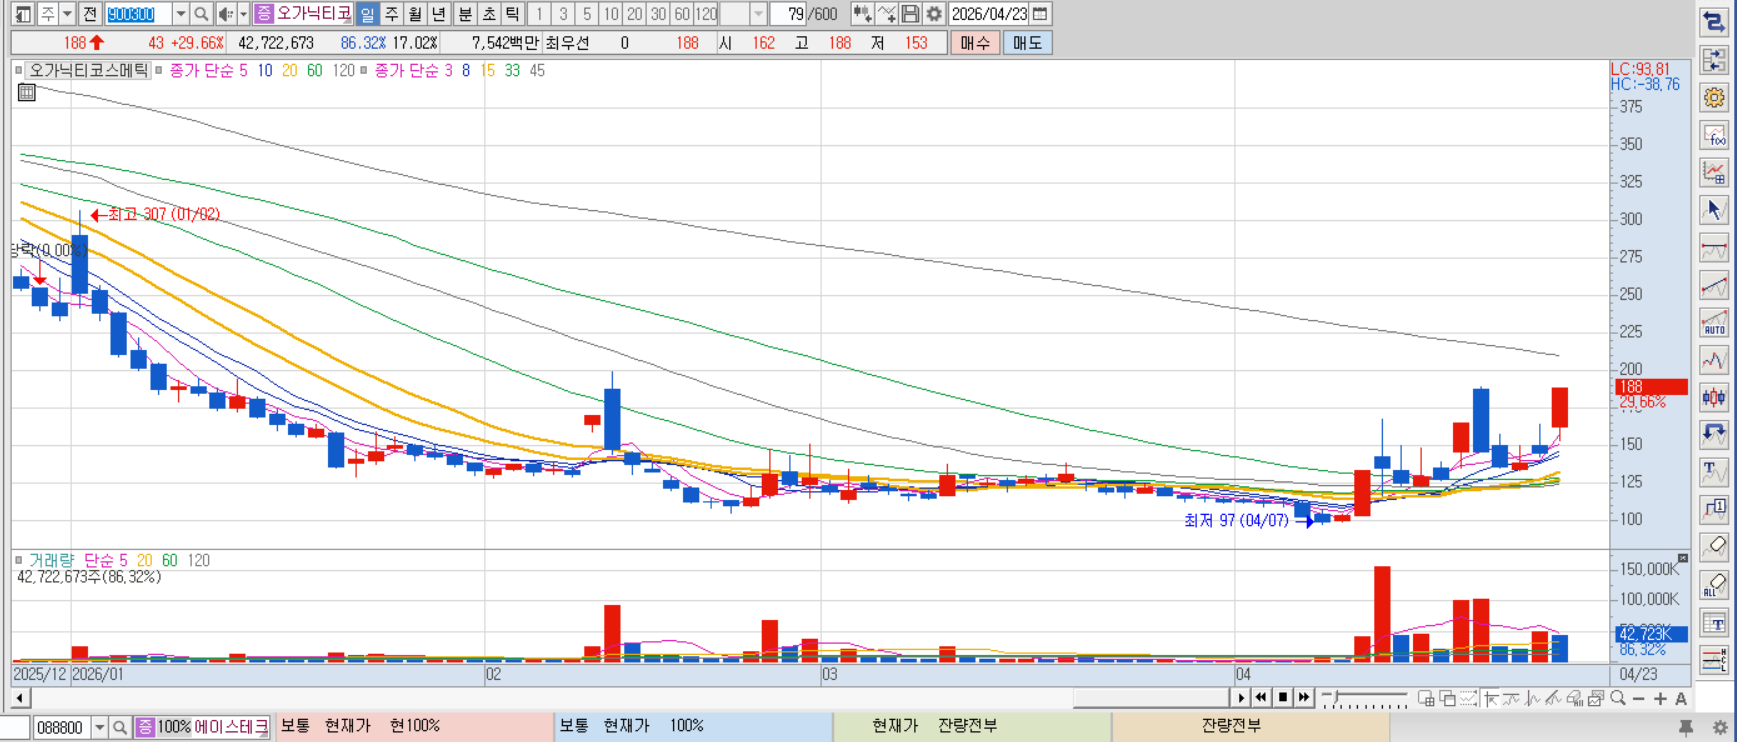This screenshot has width=1737, height=742.
Task: Open the date picker calendar icon
Action: click(x=1040, y=14)
